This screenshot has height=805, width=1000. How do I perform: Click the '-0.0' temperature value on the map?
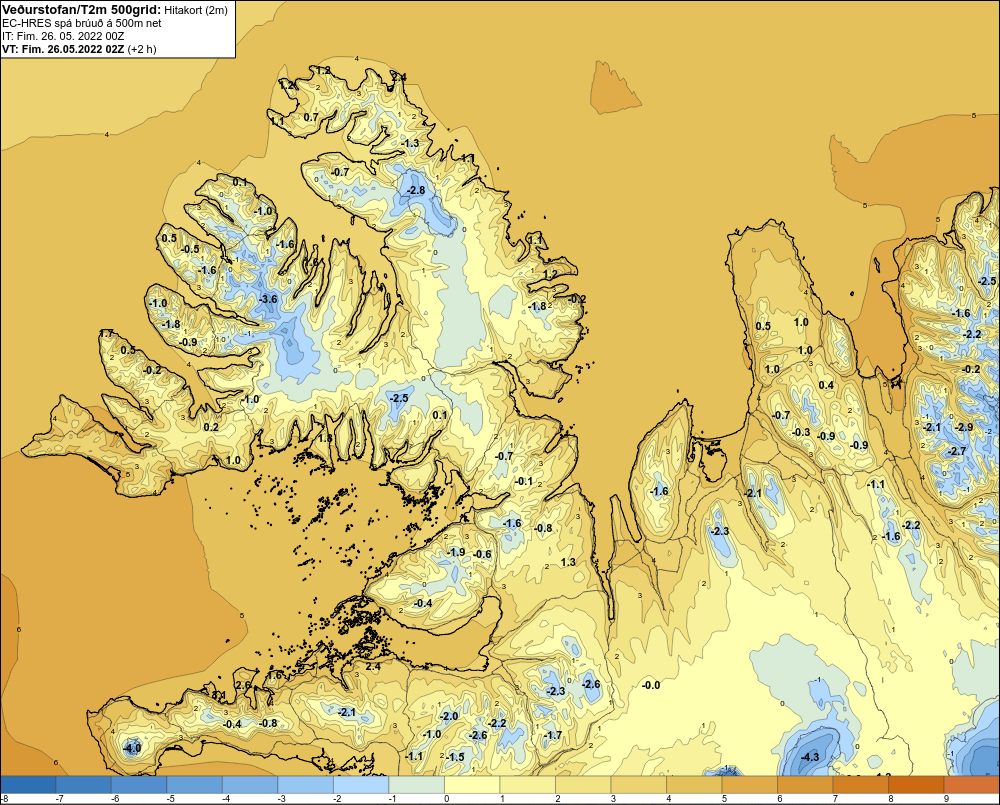(x=651, y=685)
